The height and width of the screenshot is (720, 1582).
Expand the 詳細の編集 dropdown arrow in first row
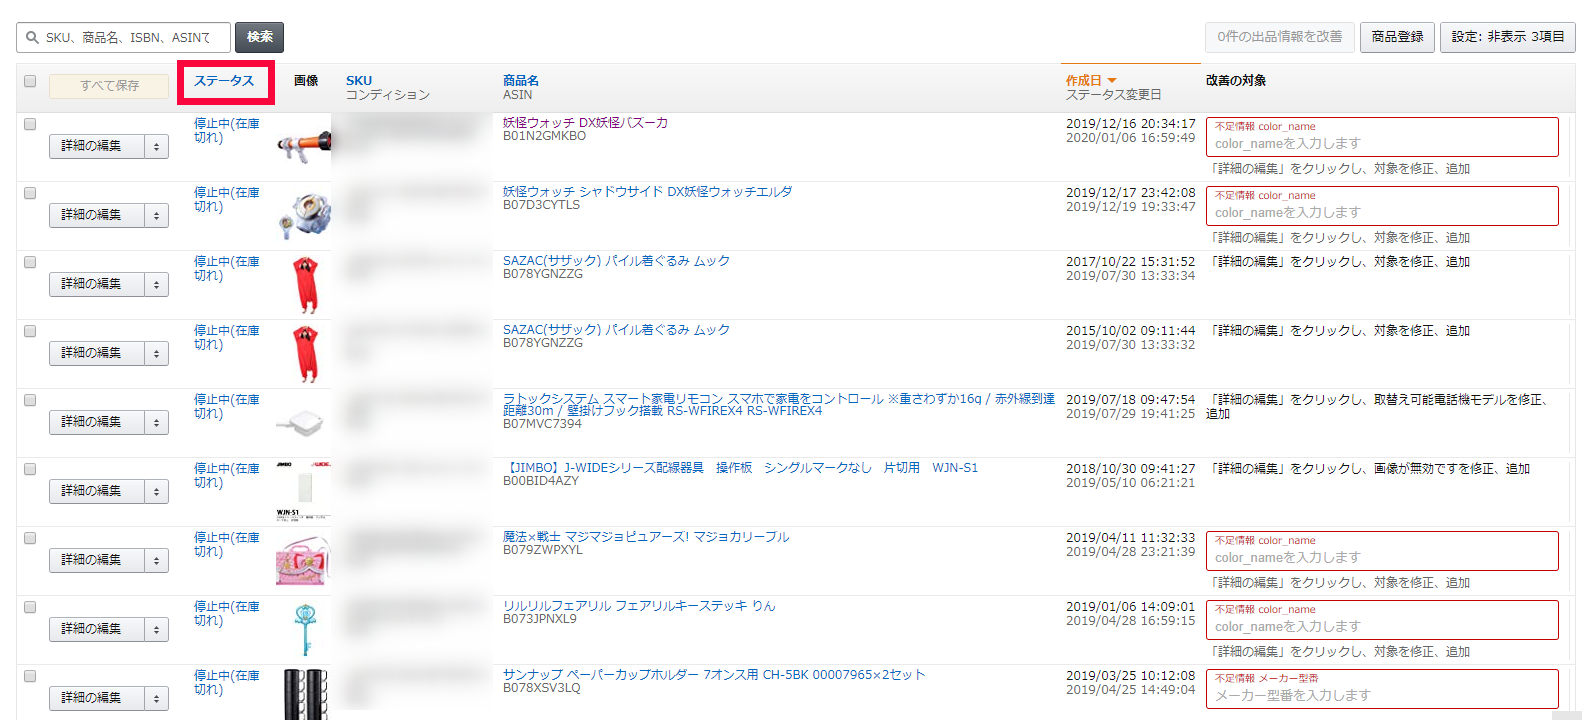pyautogui.click(x=156, y=147)
